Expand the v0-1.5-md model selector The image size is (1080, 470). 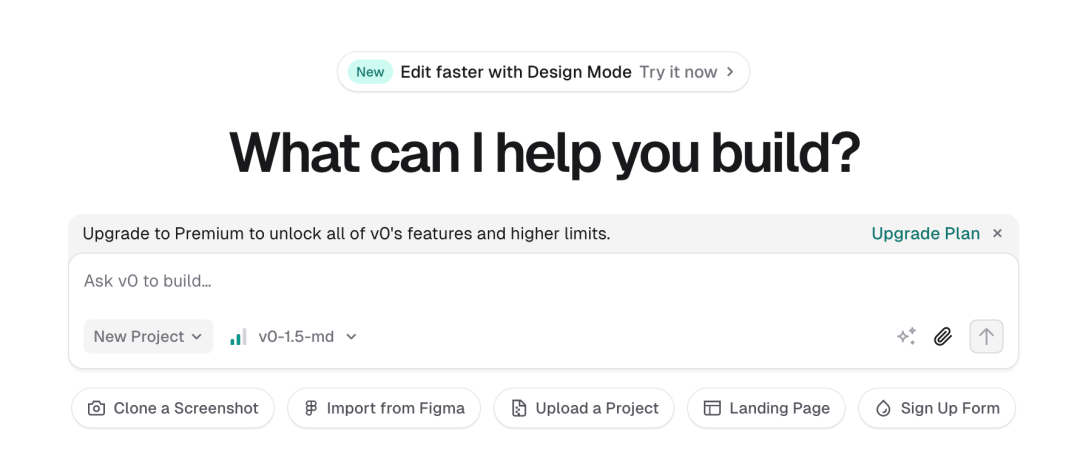point(306,337)
